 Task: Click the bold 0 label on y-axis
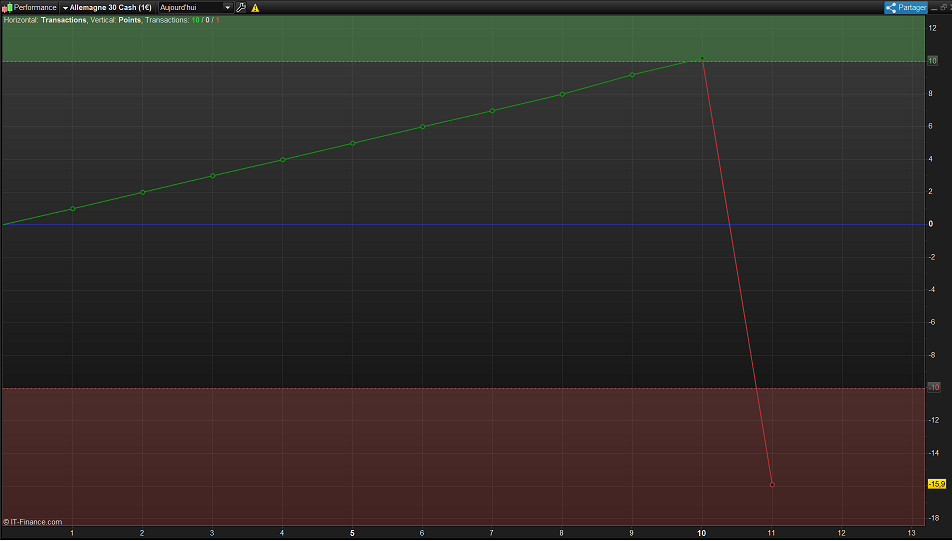(931, 224)
